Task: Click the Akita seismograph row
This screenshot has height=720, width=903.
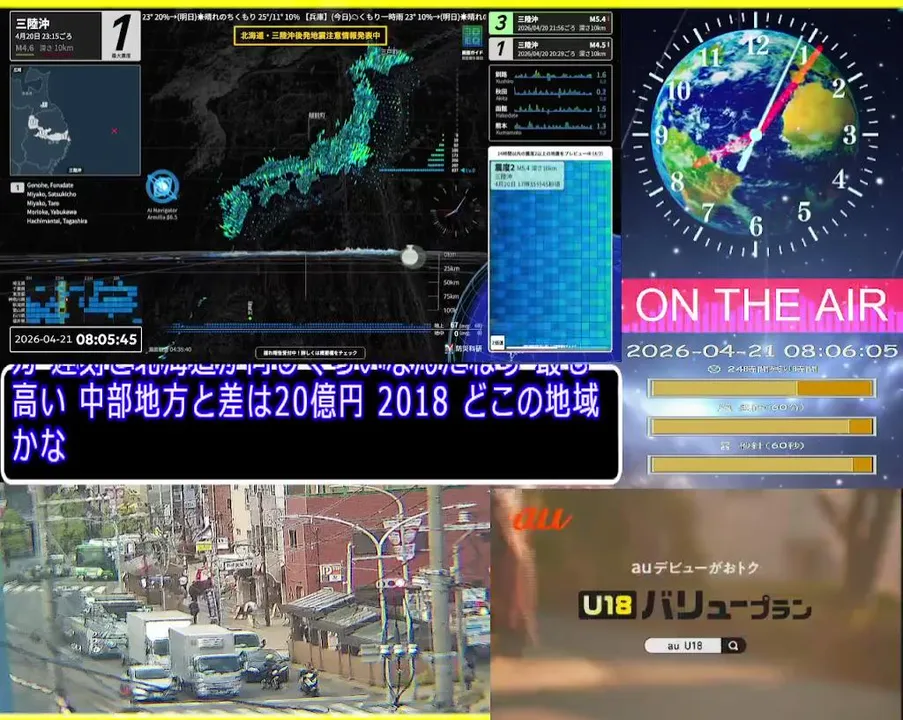Action: click(551, 93)
